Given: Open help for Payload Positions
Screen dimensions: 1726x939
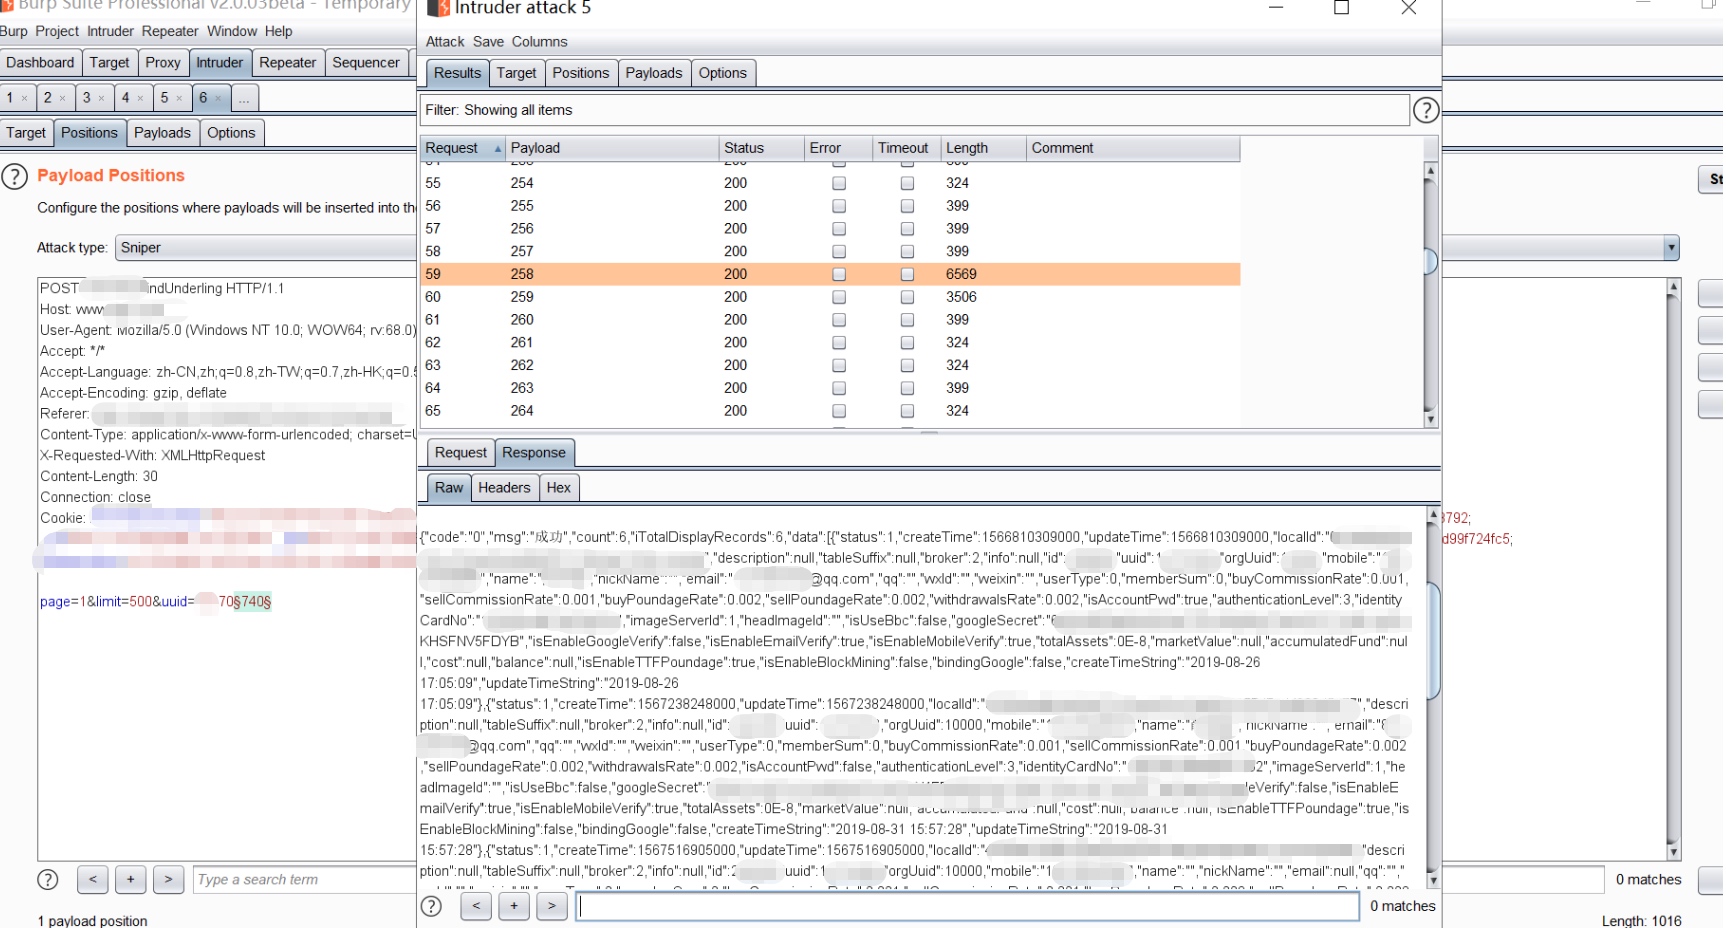Looking at the screenshot, I should 14,177.
